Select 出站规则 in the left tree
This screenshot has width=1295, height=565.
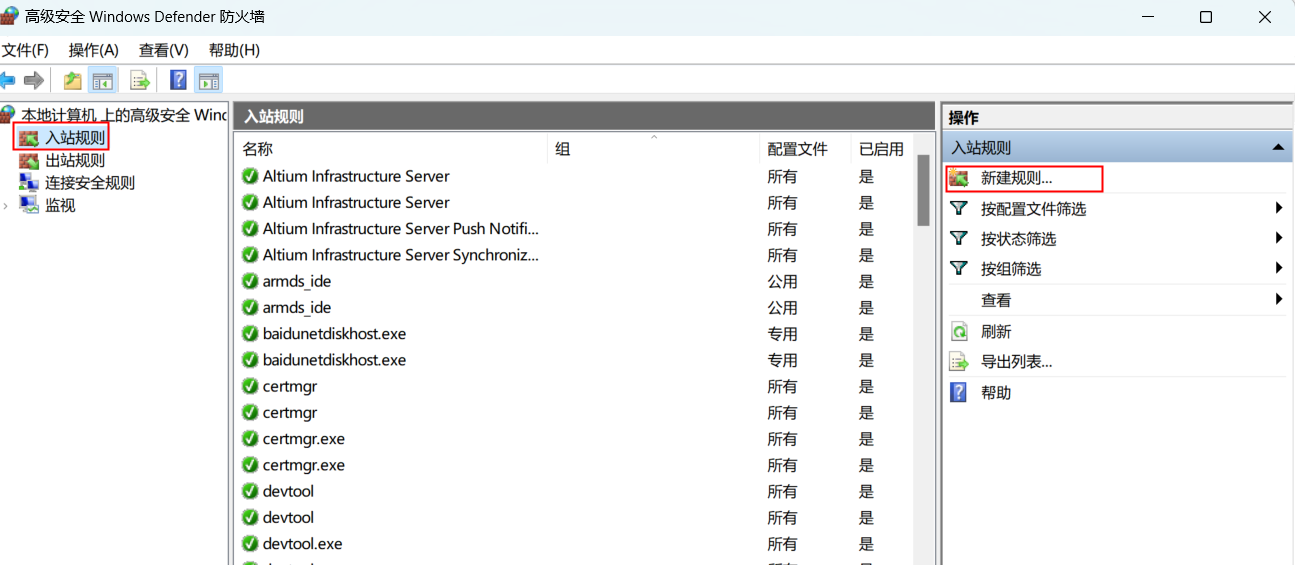tap(74, 160)
